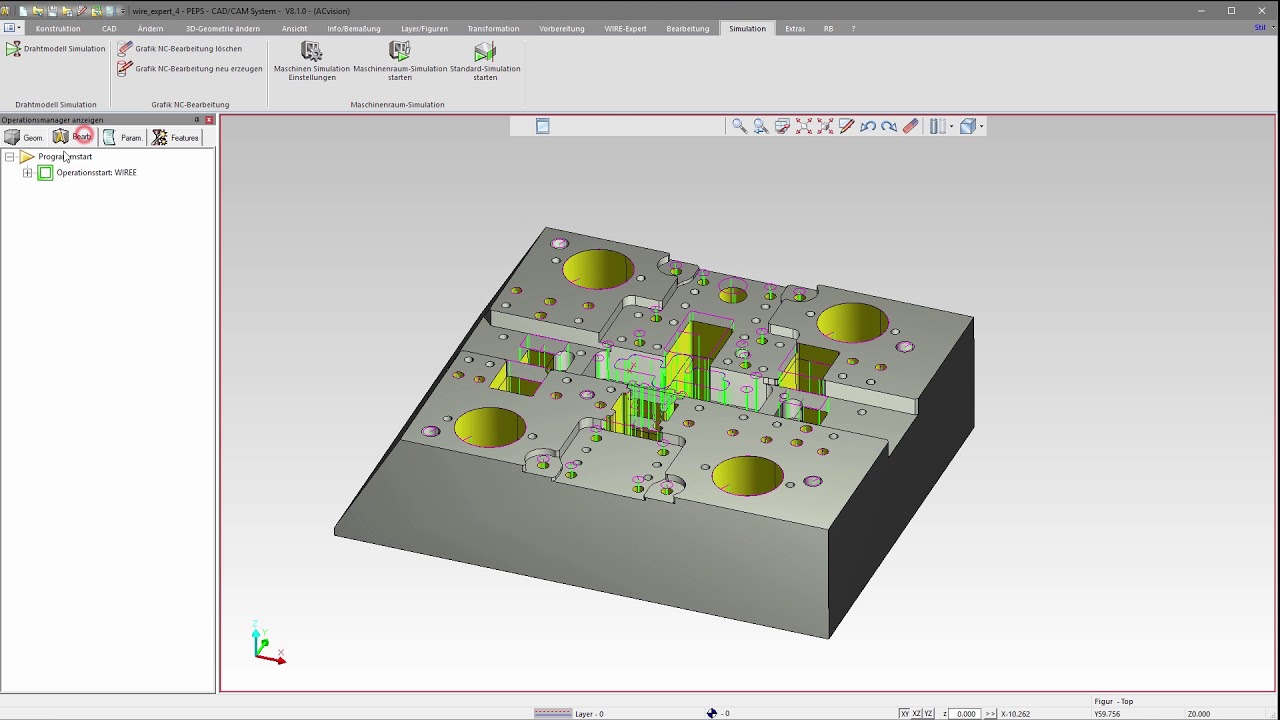The image size is (1280, 720).
Task: Open the quick access toolbar customize arrow
Action: [122, 11]
